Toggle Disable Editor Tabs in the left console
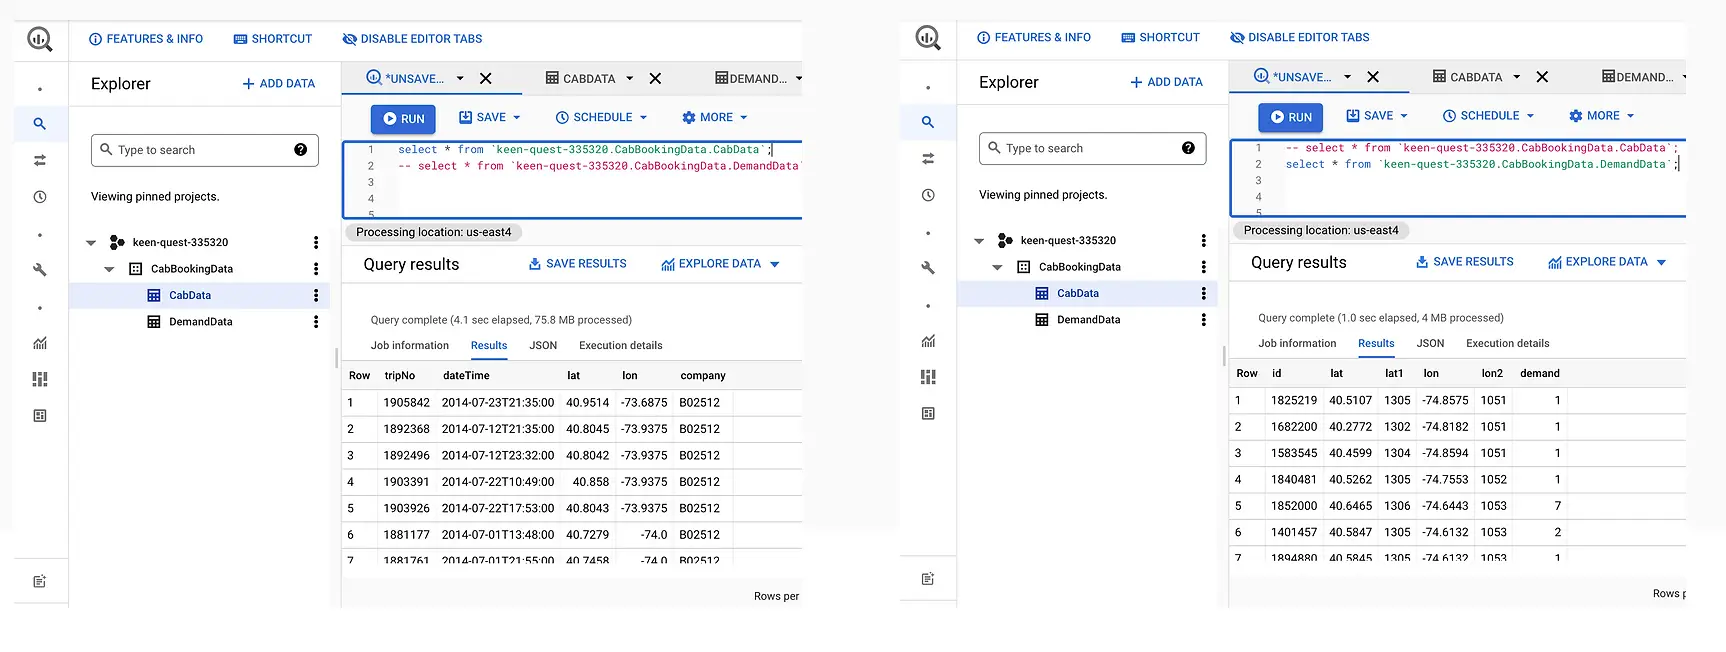 pyautogui.click(x=412, y=39)
